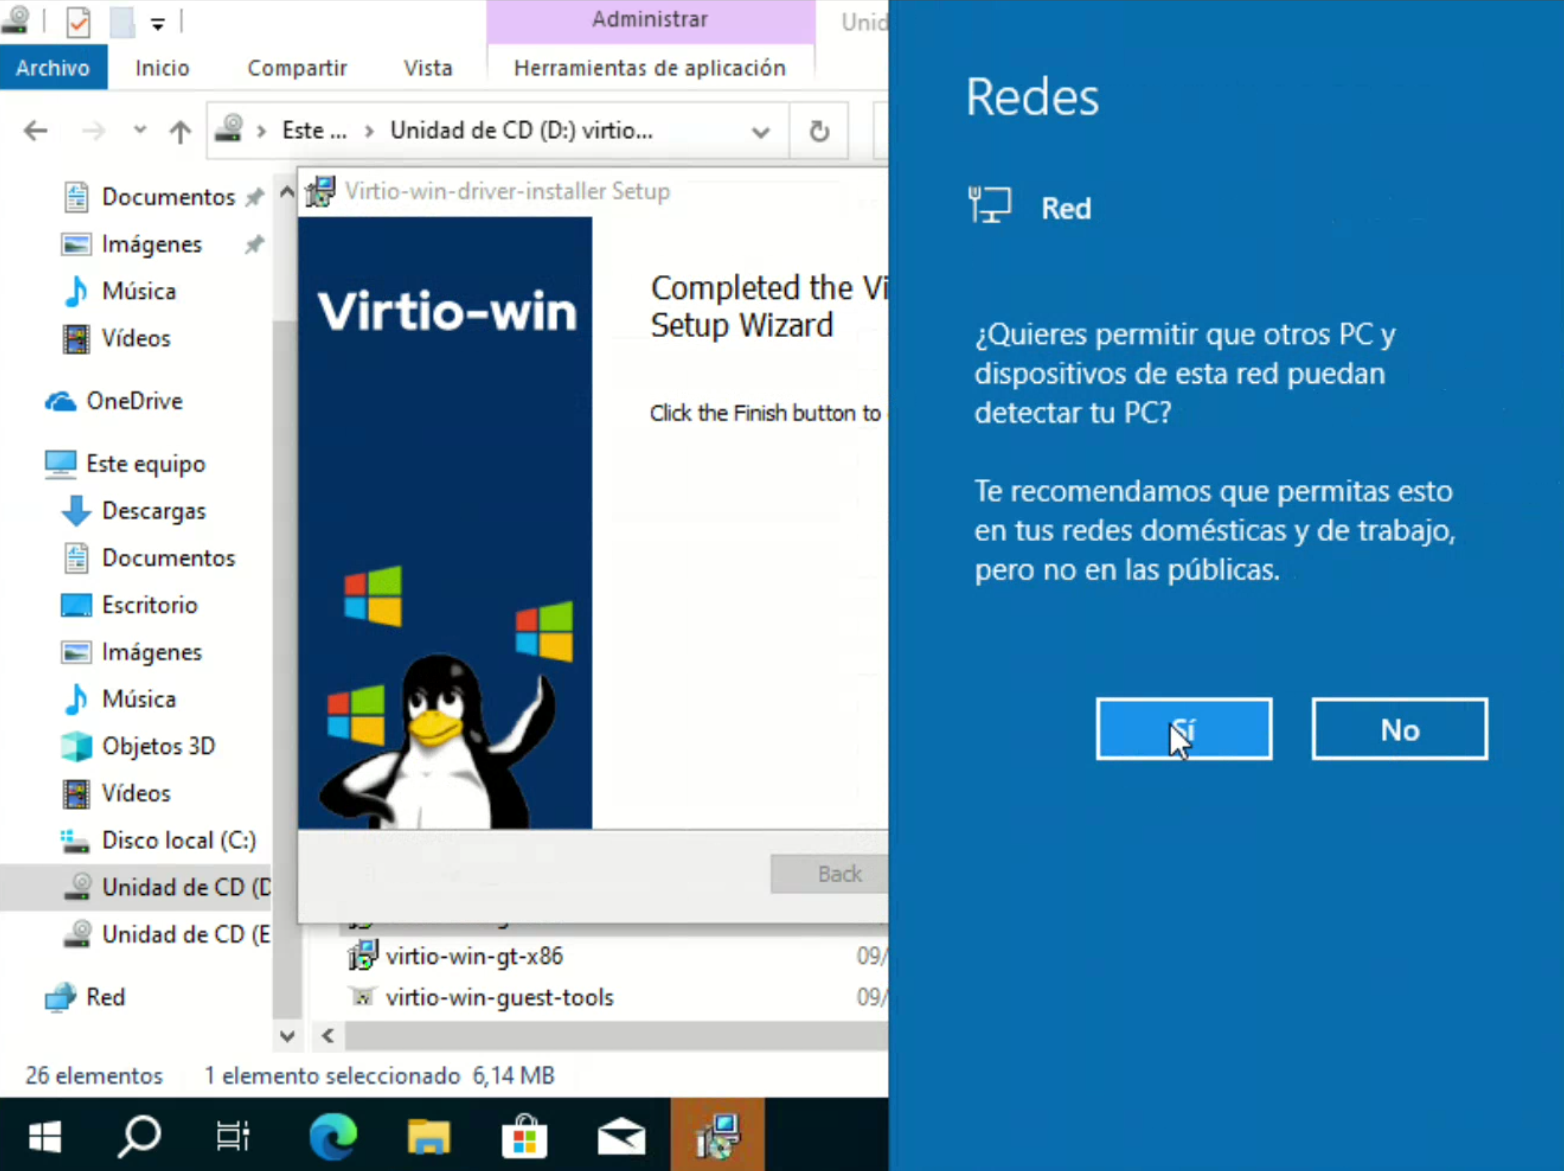1564x1171 pixels.
Task: Go up one folder level arrow
Action: [x=180, y=131]
